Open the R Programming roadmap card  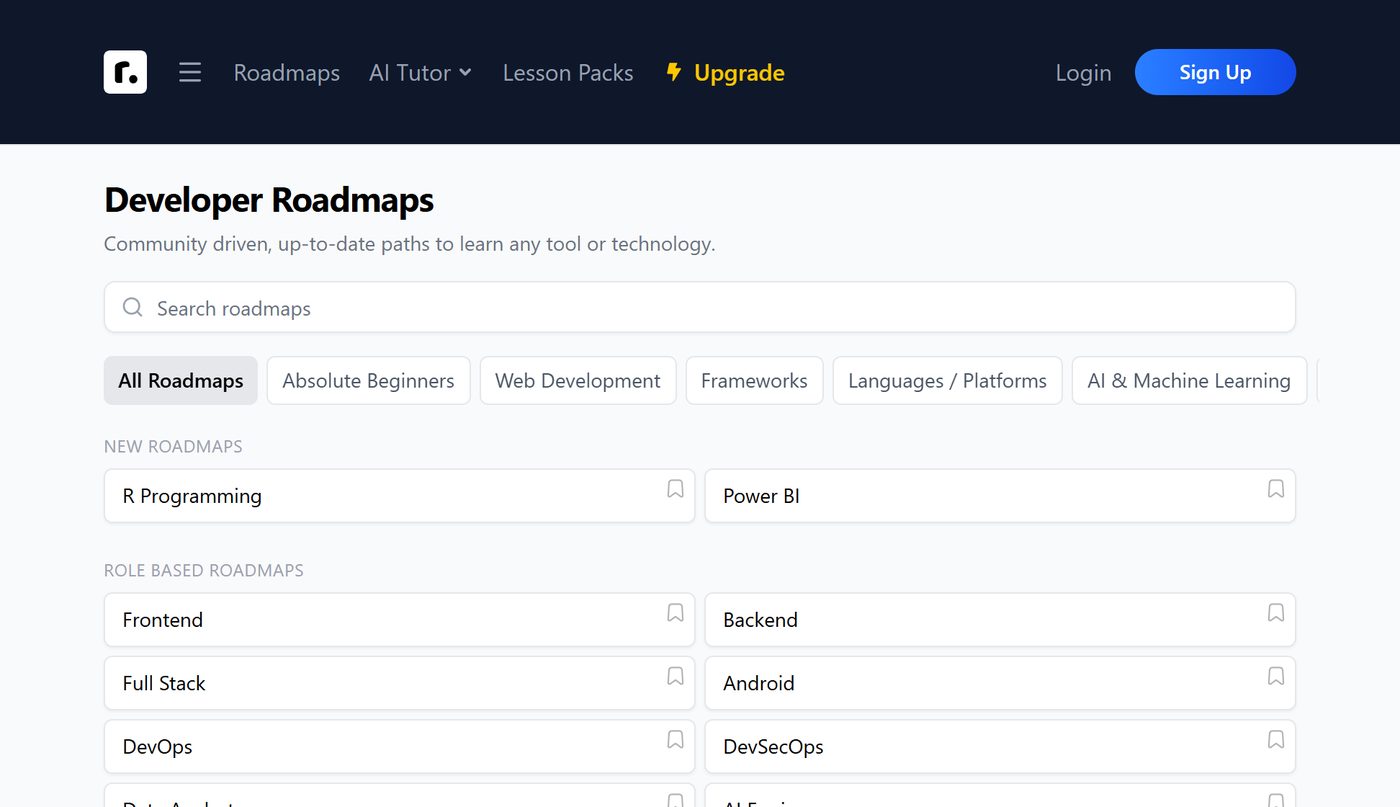point(399,496)
